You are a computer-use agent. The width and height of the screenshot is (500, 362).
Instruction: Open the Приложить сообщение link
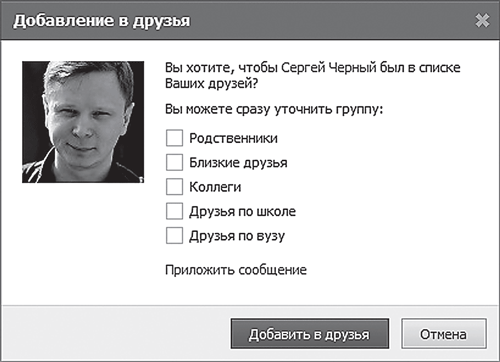click(236, 270)
